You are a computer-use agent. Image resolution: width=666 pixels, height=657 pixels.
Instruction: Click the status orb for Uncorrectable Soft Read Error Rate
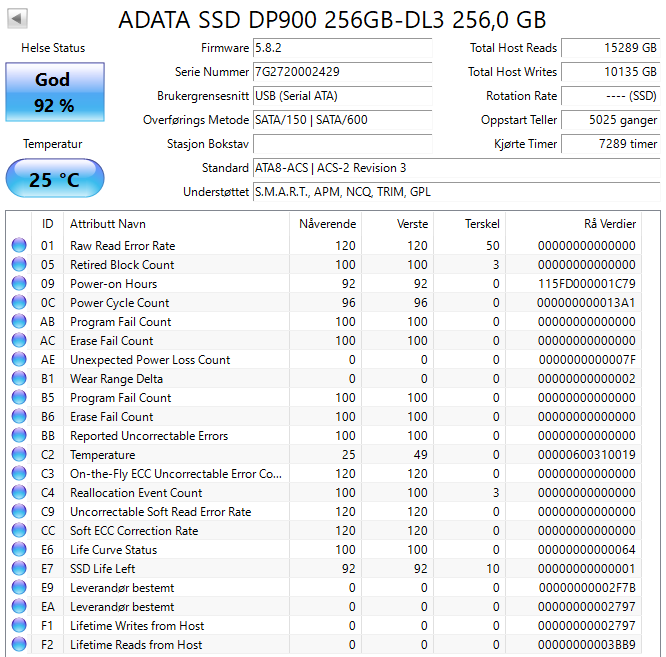(x=19, y=511)
